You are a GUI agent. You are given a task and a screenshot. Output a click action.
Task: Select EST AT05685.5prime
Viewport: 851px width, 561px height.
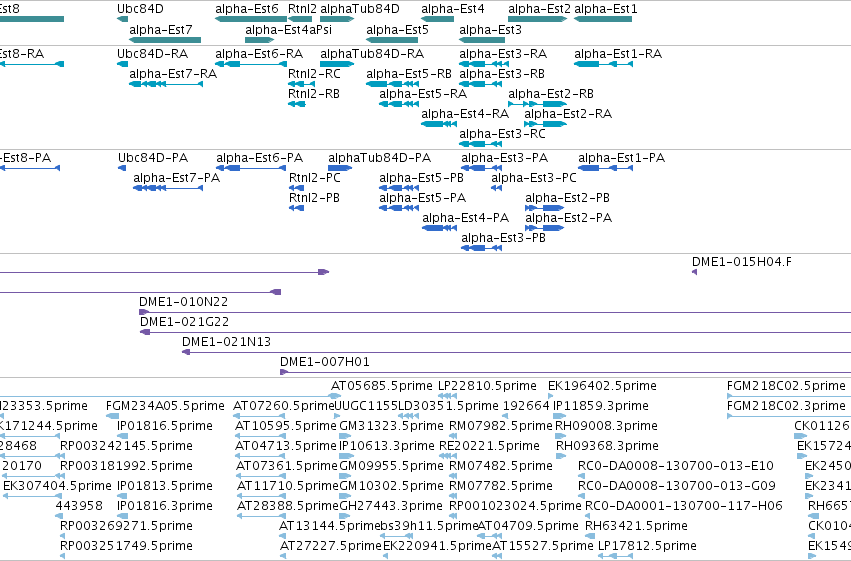382,386
